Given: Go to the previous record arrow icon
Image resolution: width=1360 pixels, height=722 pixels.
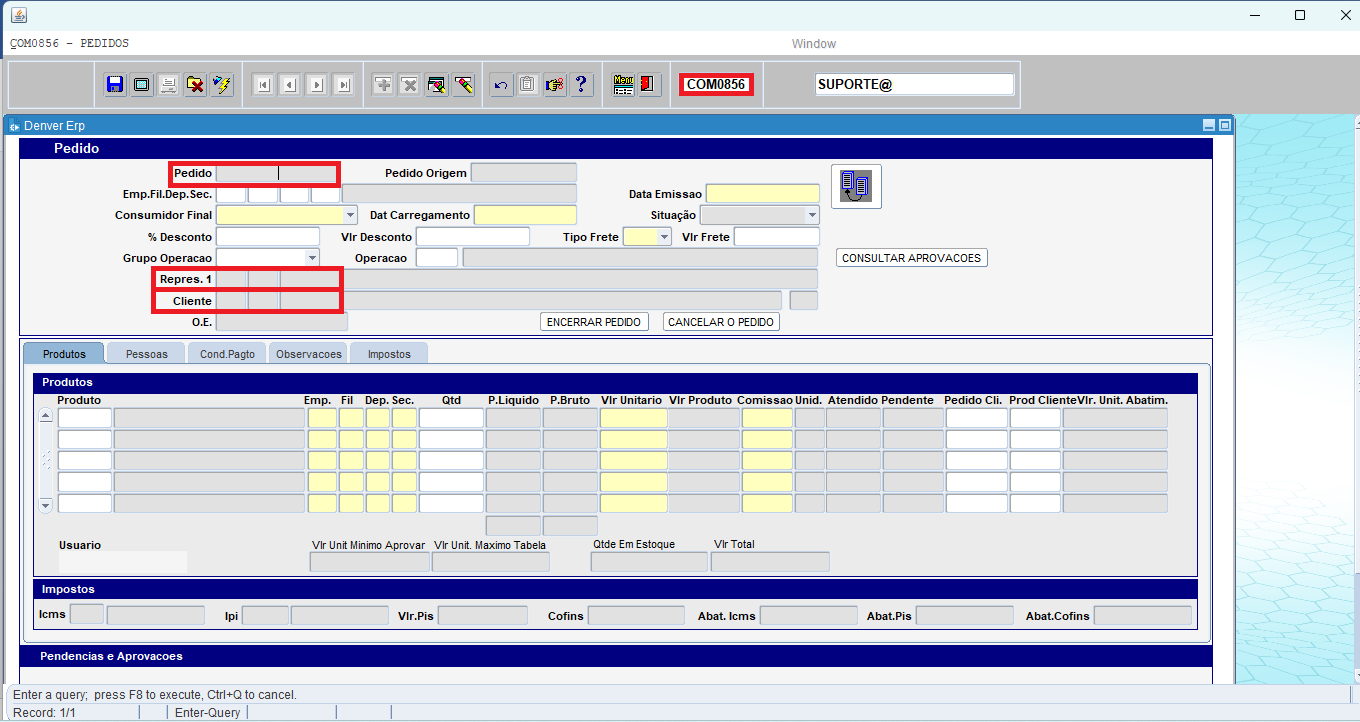Looking at the screenshot, I should [290, 85].
